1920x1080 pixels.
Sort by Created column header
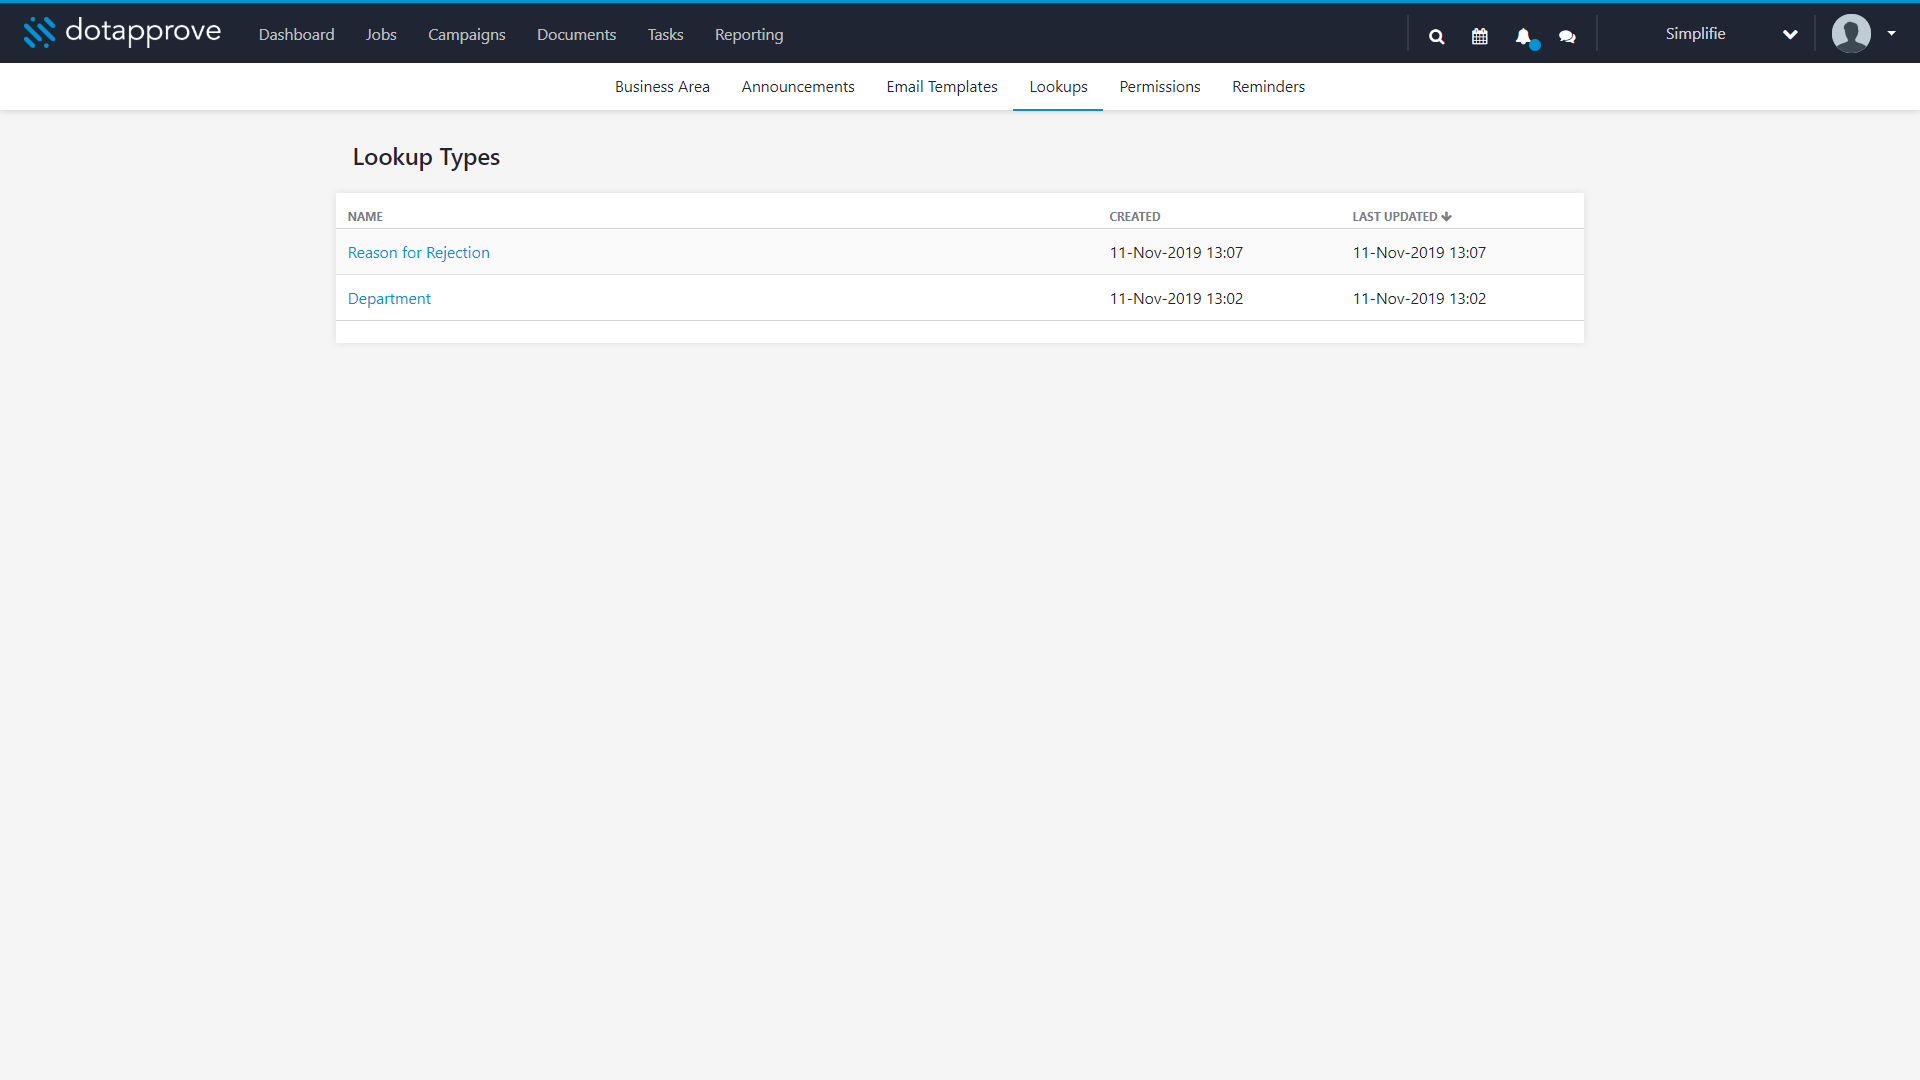click(1134, 216)
